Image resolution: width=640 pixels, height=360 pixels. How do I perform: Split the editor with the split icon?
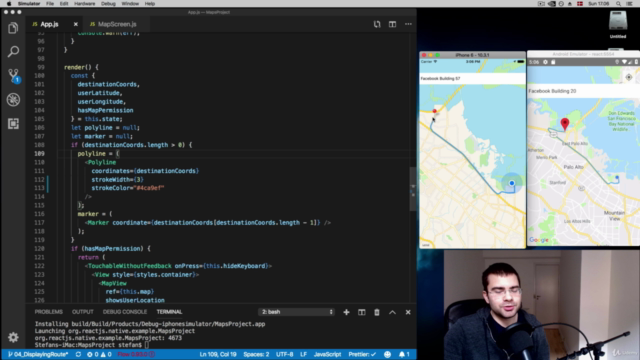coord(392,24)
